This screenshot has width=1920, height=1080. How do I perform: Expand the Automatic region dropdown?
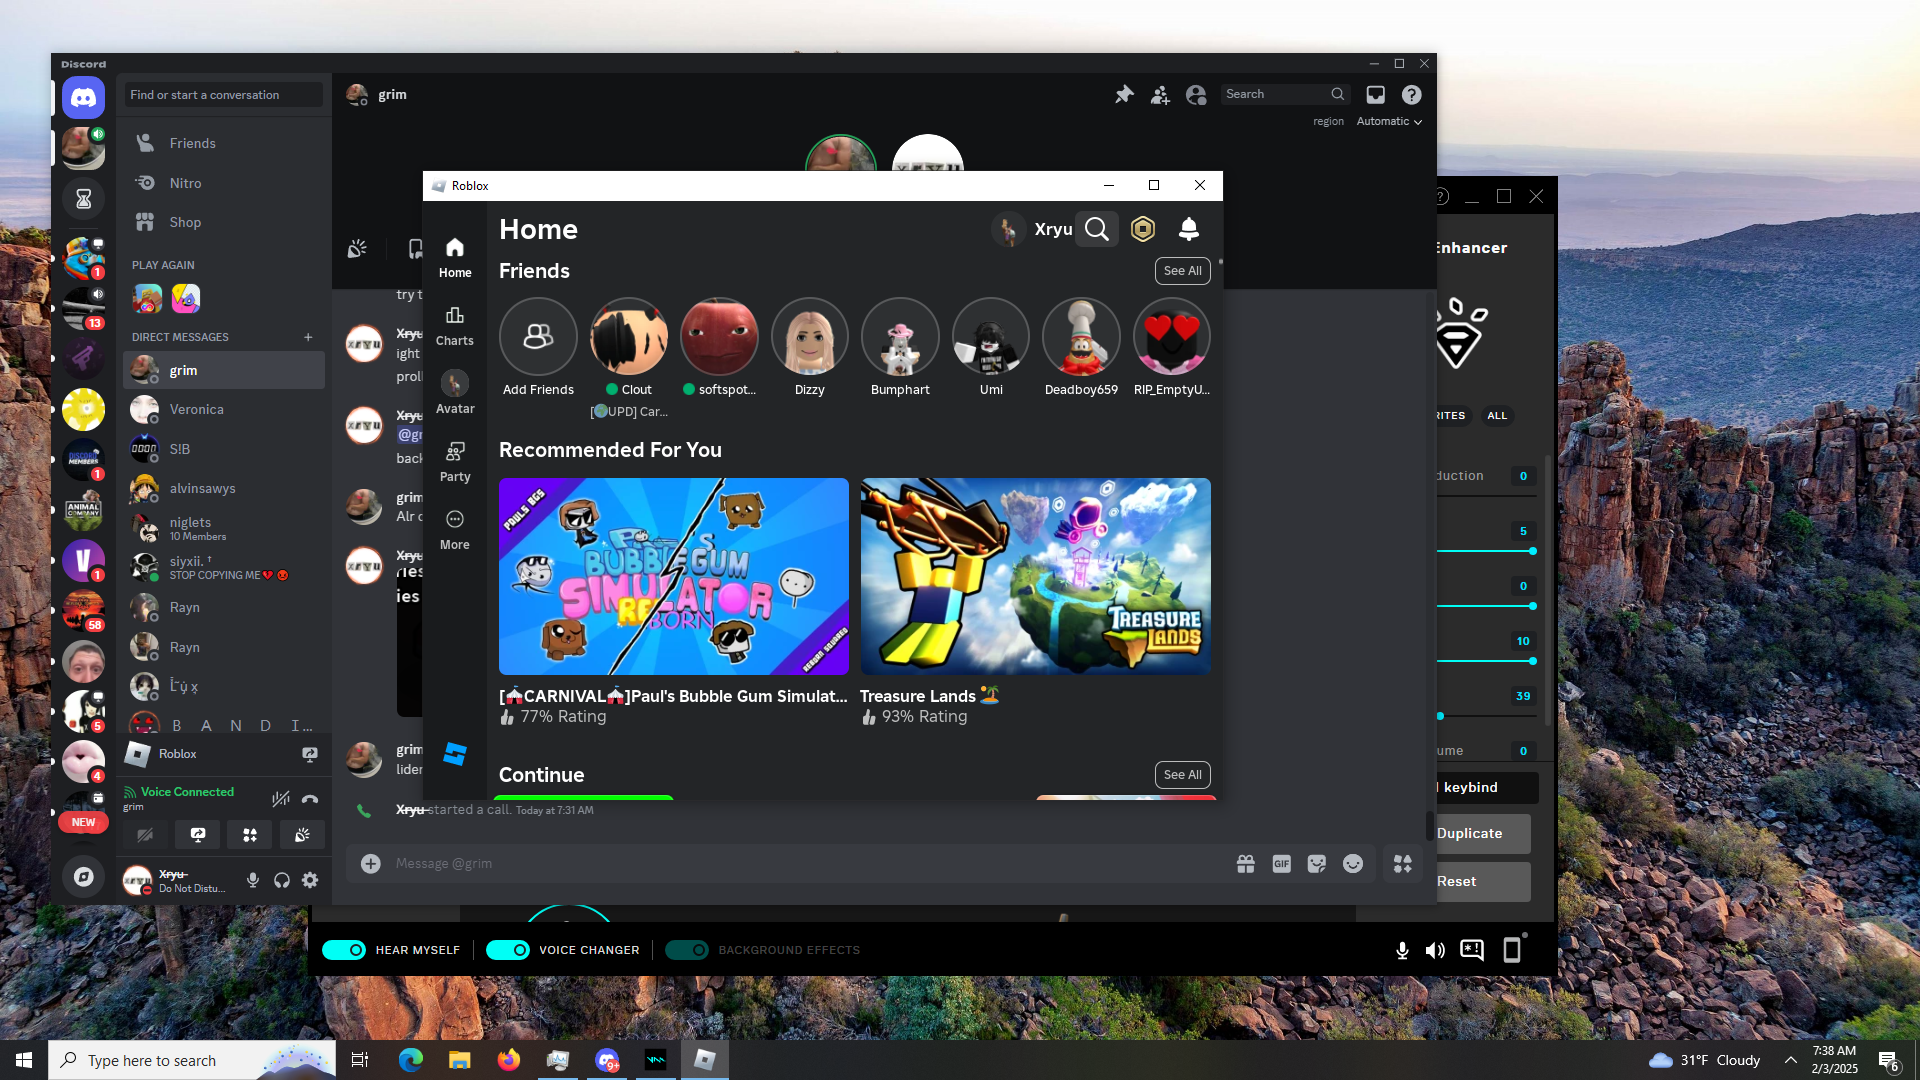[1389, 121]
